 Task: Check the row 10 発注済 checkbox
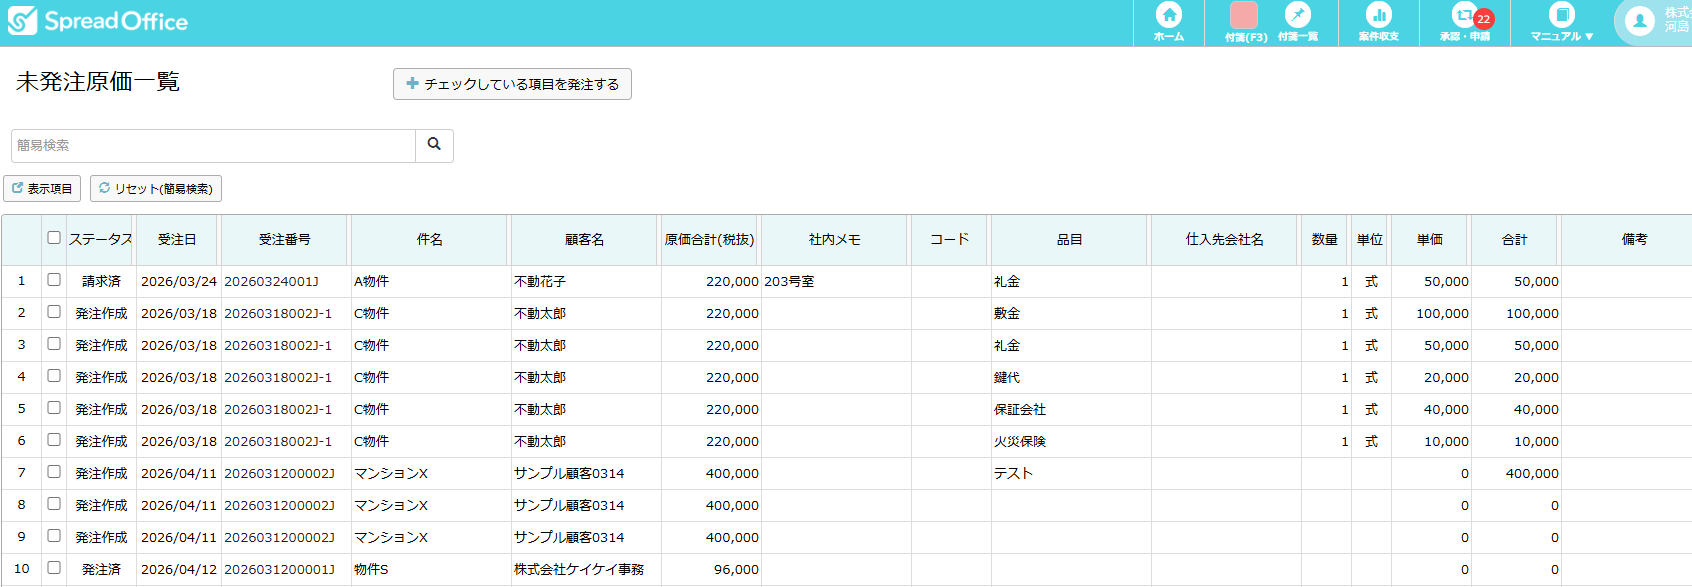coord(54,568)
